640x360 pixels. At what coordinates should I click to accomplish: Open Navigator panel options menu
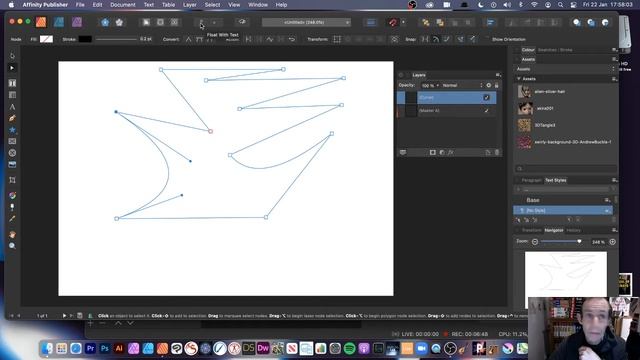pyautogui.click(x=614, y=230)
